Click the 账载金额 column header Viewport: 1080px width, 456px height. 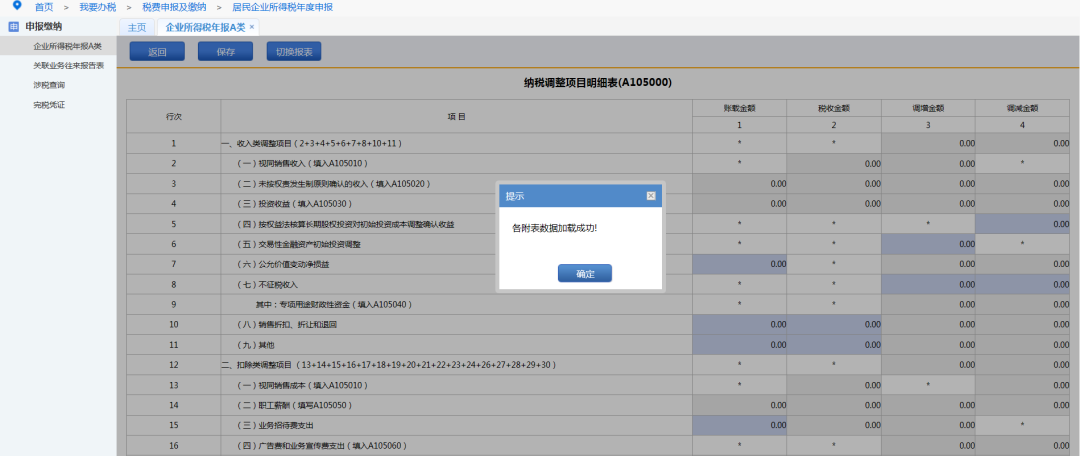(740, 108)
